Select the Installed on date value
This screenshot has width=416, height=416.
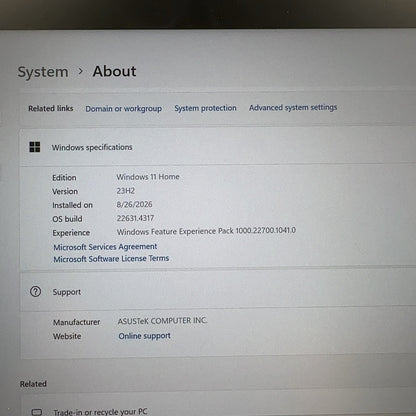(134, 204)
